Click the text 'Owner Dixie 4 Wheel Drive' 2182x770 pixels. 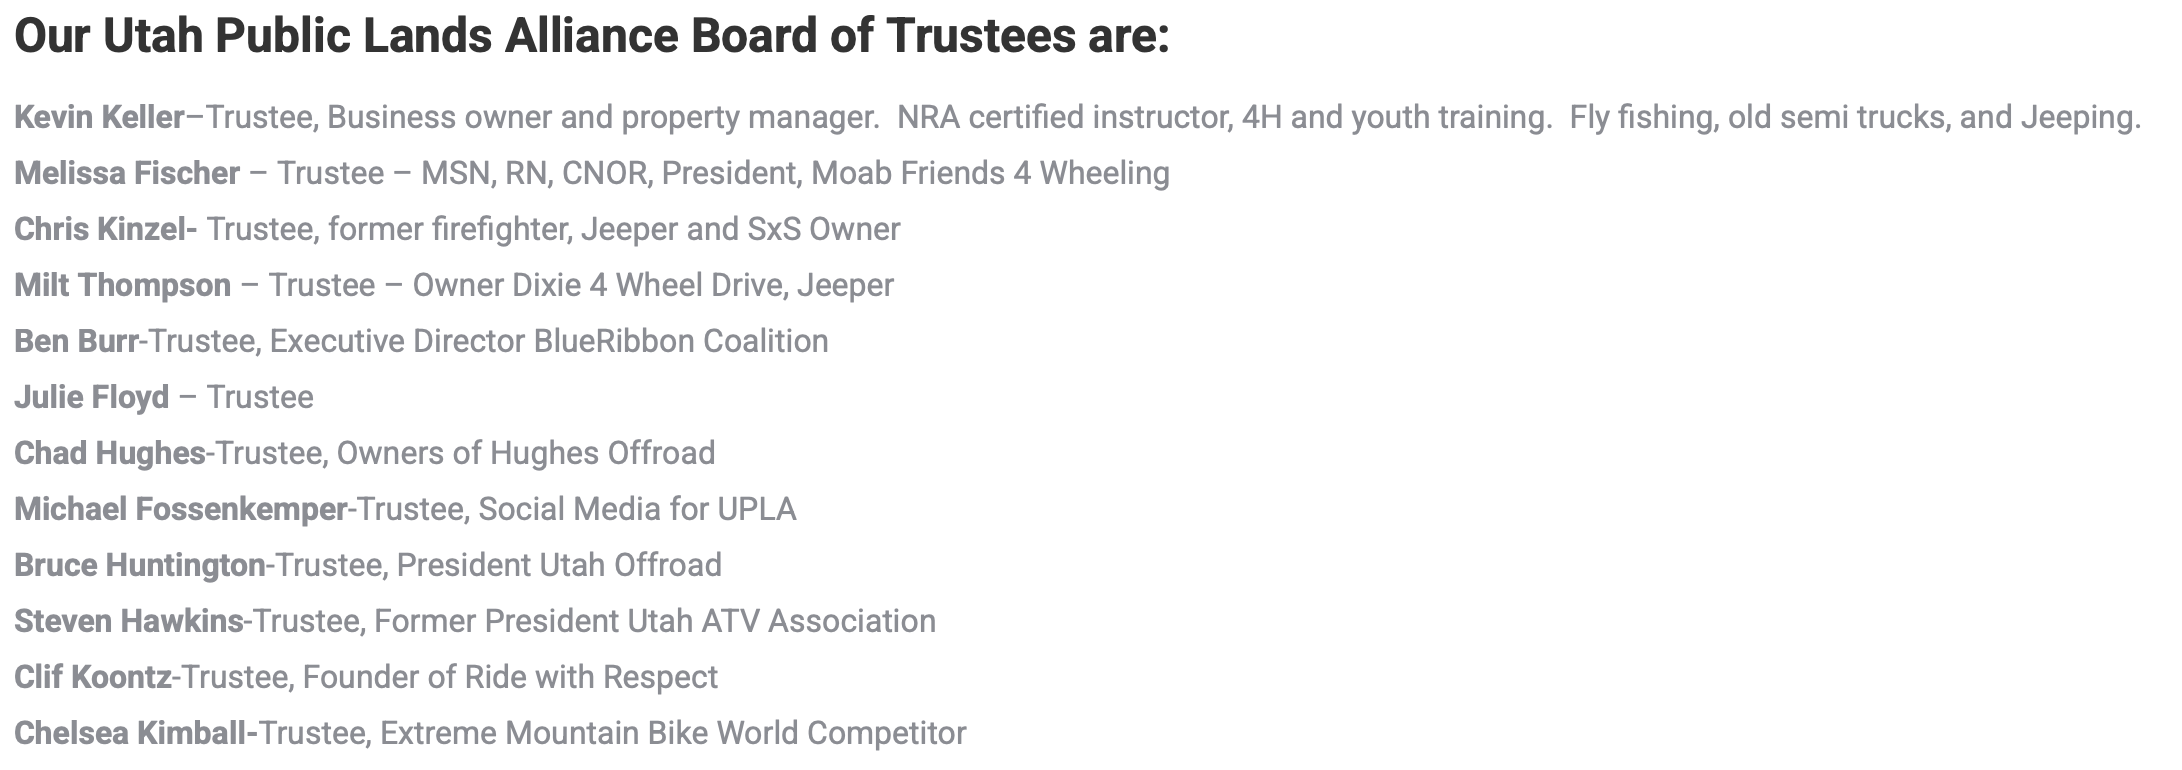tap(599, 286)
